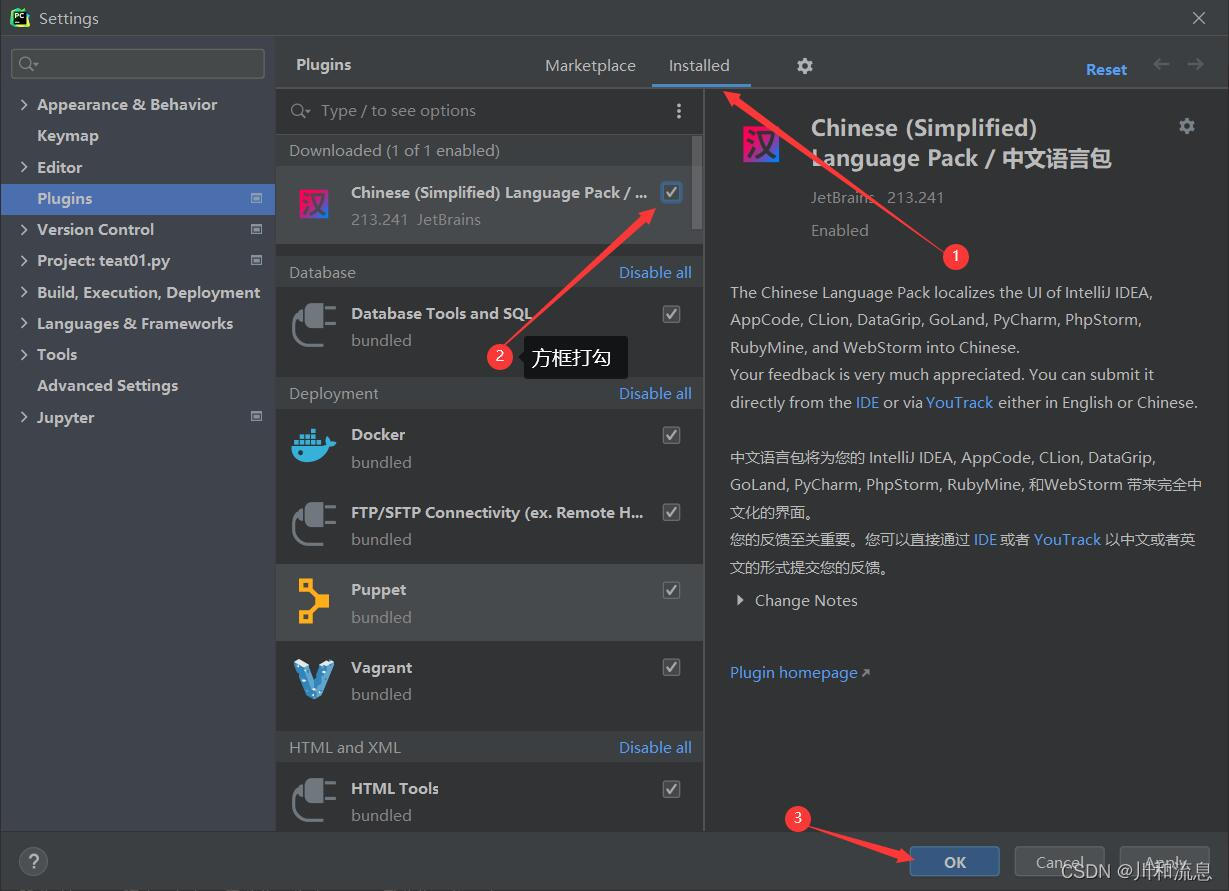Expand Build, Execution, Deployment node
This screenshot has width=1229, height=891.
pyautogui.click(x=24, y=292)
